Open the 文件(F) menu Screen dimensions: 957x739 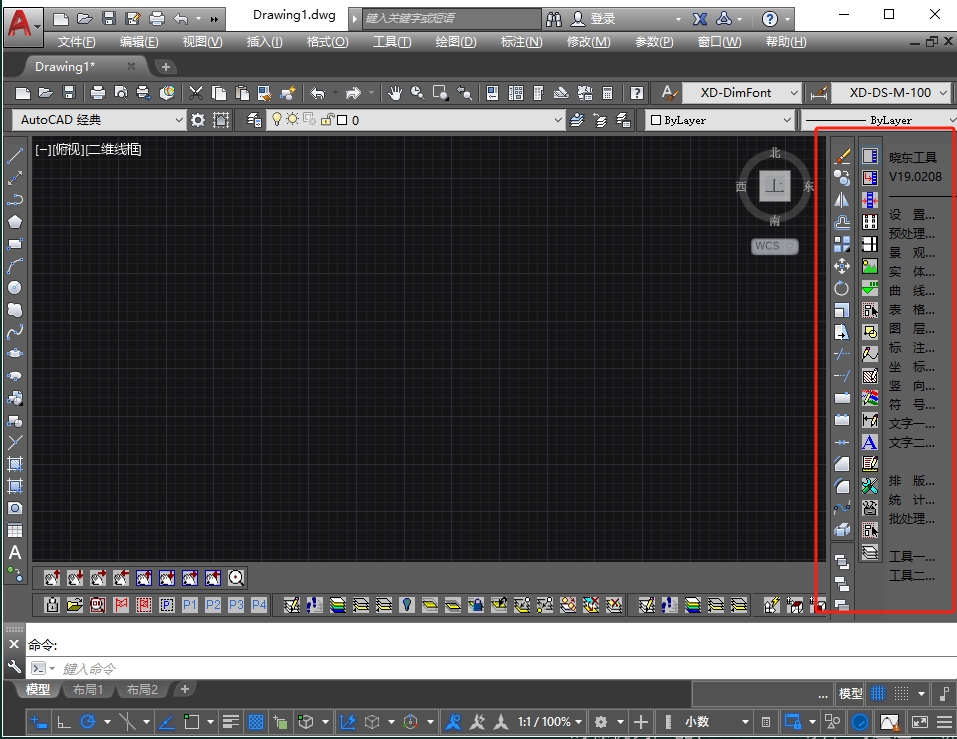click(76, 41)
